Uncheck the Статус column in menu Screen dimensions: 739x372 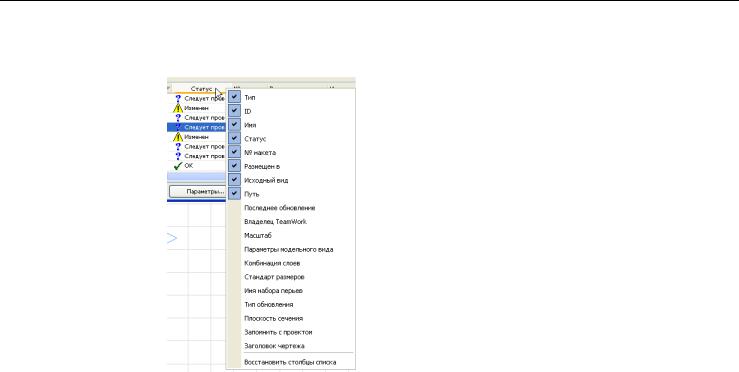click(x=290, y=139)
